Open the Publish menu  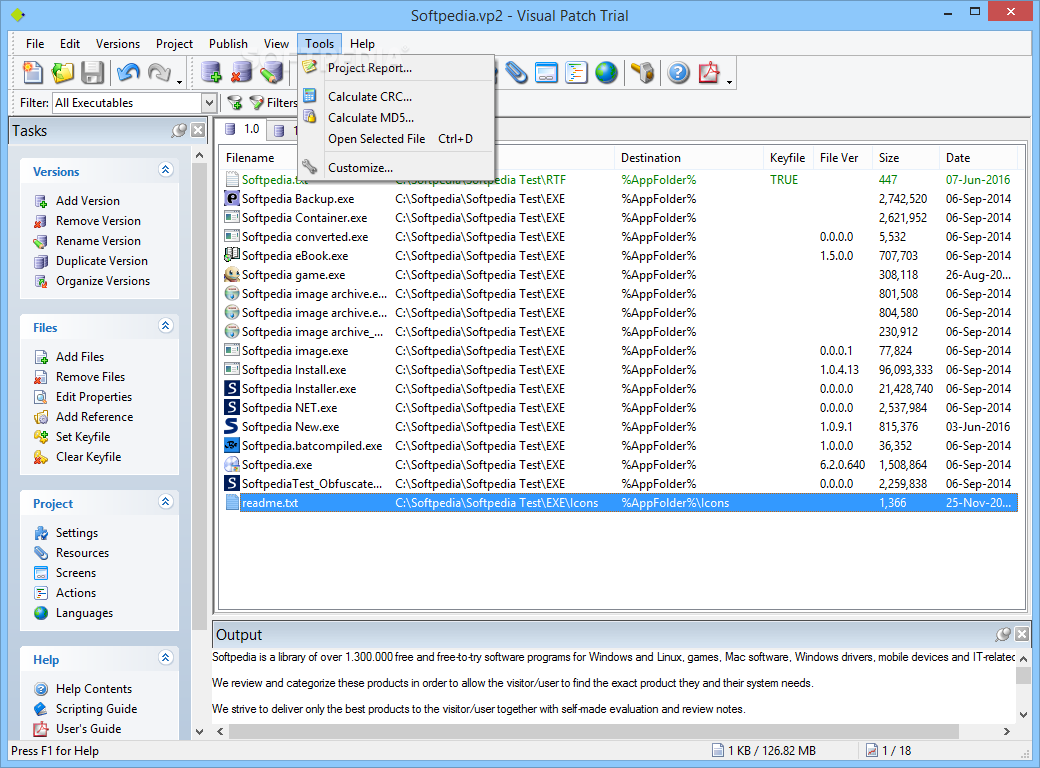(x=228, y=44)
